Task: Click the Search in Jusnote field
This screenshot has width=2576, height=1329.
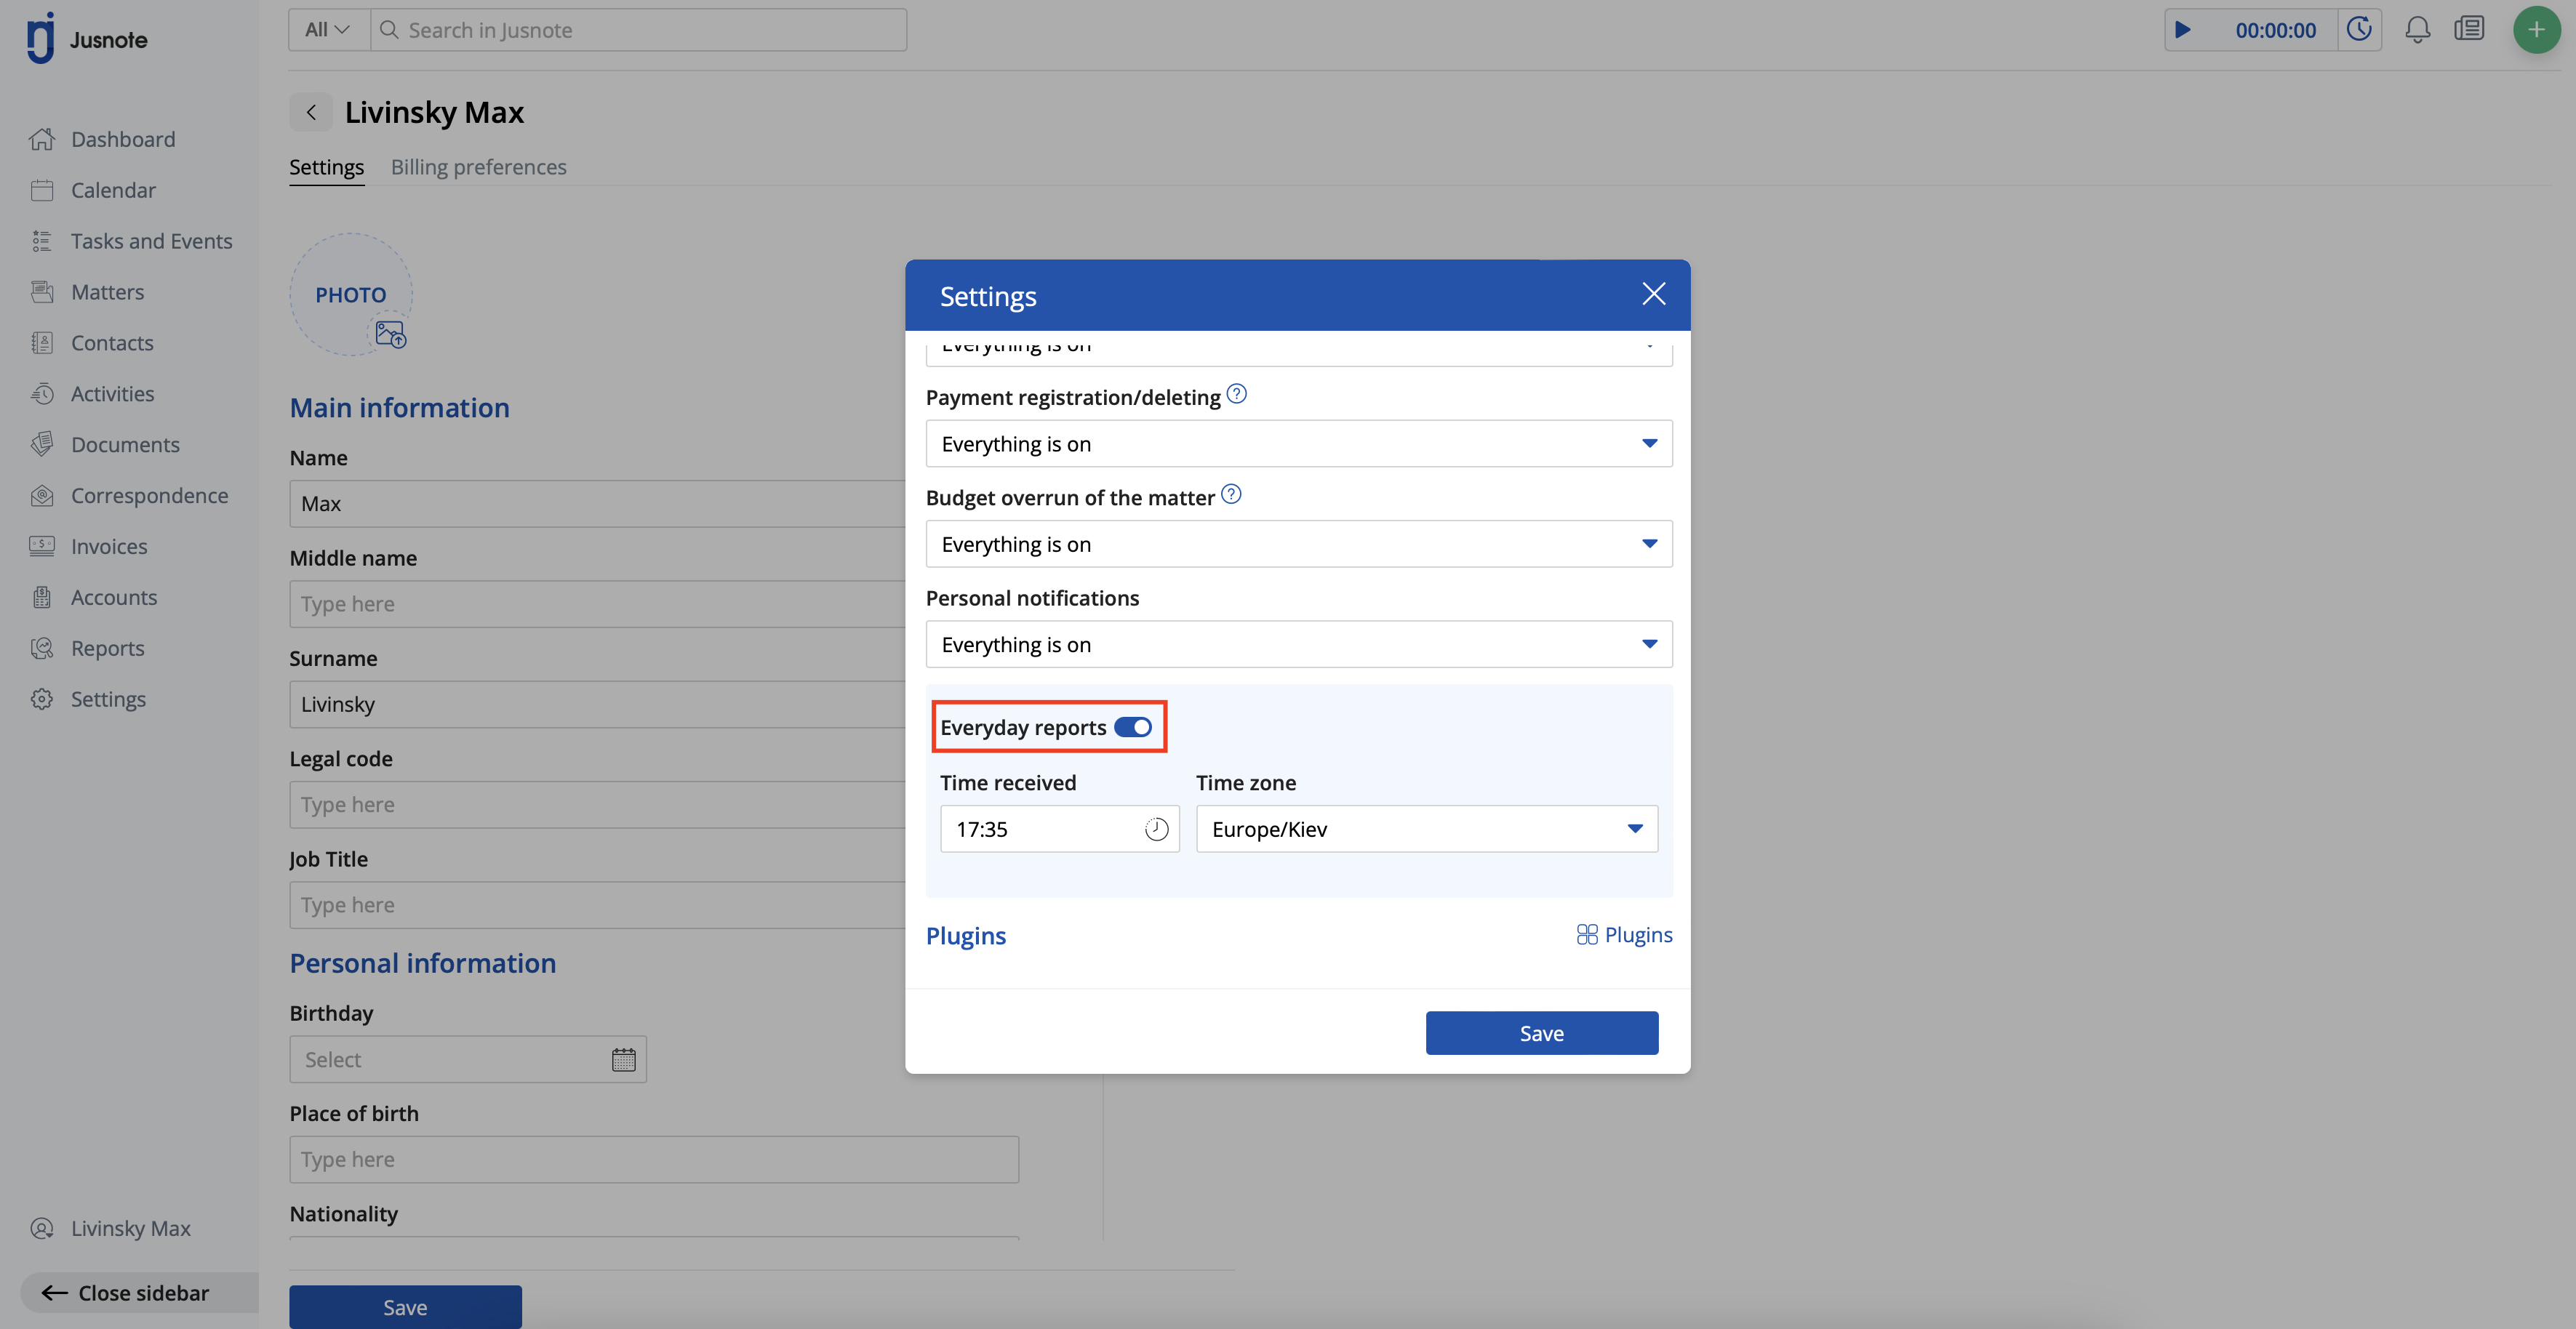Action: coord(639,30)
